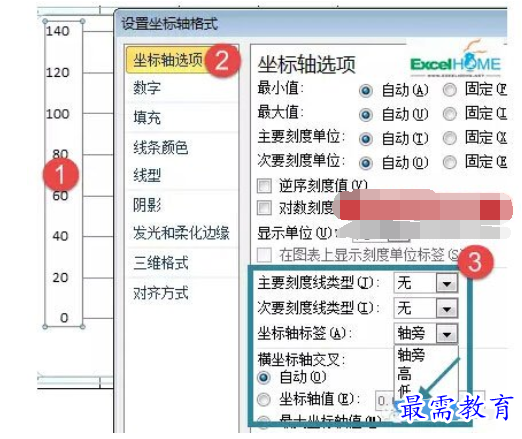Select 固定 radio for 主要刻度单位
Image resolution: width=522 pixels, height=439 pixels.
tap(450, 138)
